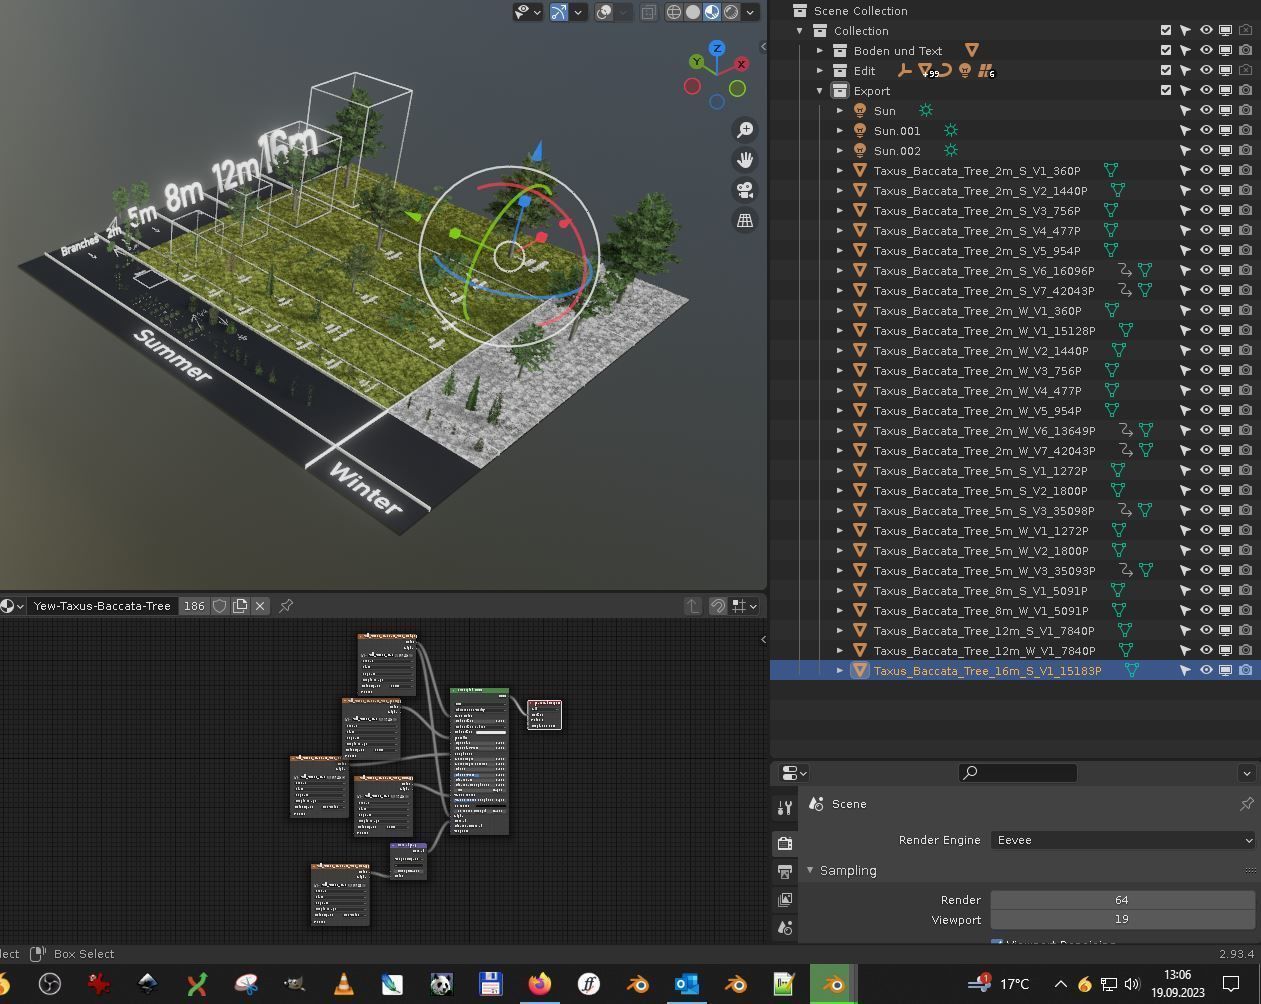Toggle node editor backdrop/snap icon
Viewport: 1261px width, 1004px height.
[718, 606]
